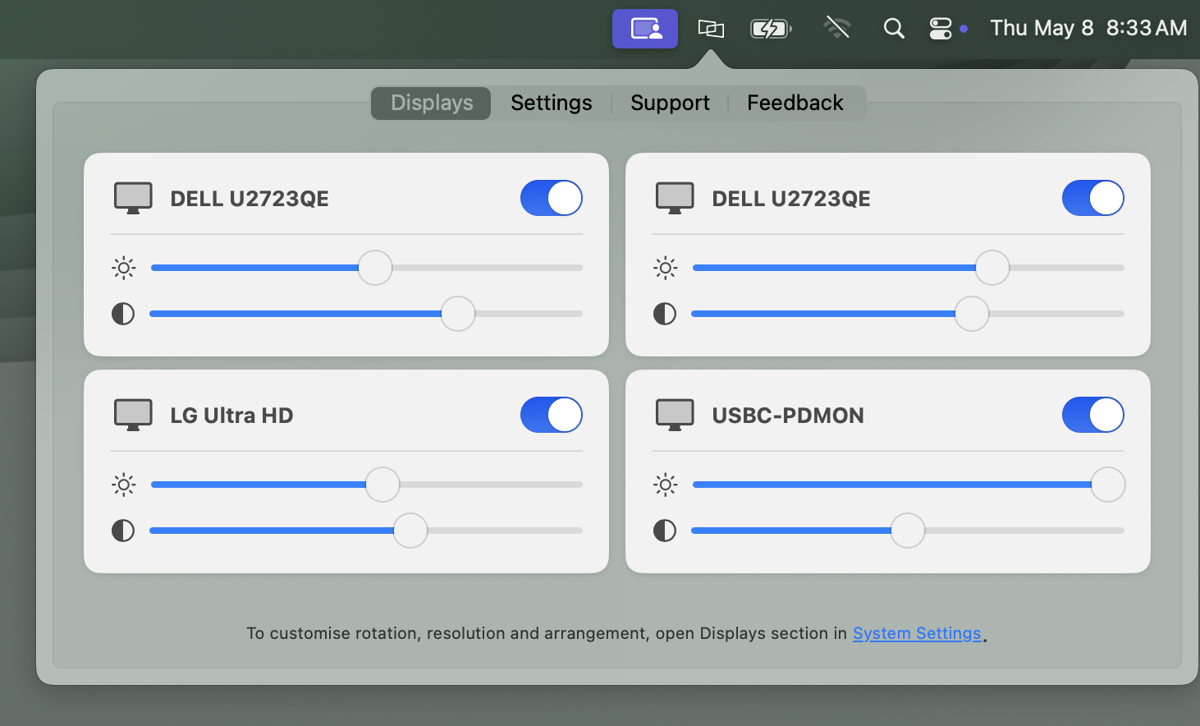Open System Settings via the link
This screenshot has height=726, width=1200.
(917, 633)
